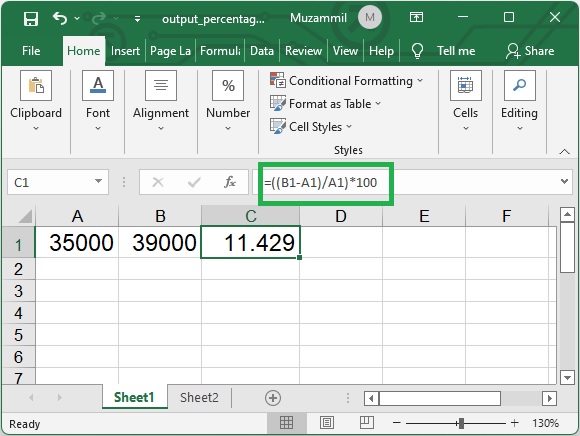Image resolution: width=580 pixels, height=436 pixels.
Task: Click the Select All corner triangle
Action: click(25, 216)
